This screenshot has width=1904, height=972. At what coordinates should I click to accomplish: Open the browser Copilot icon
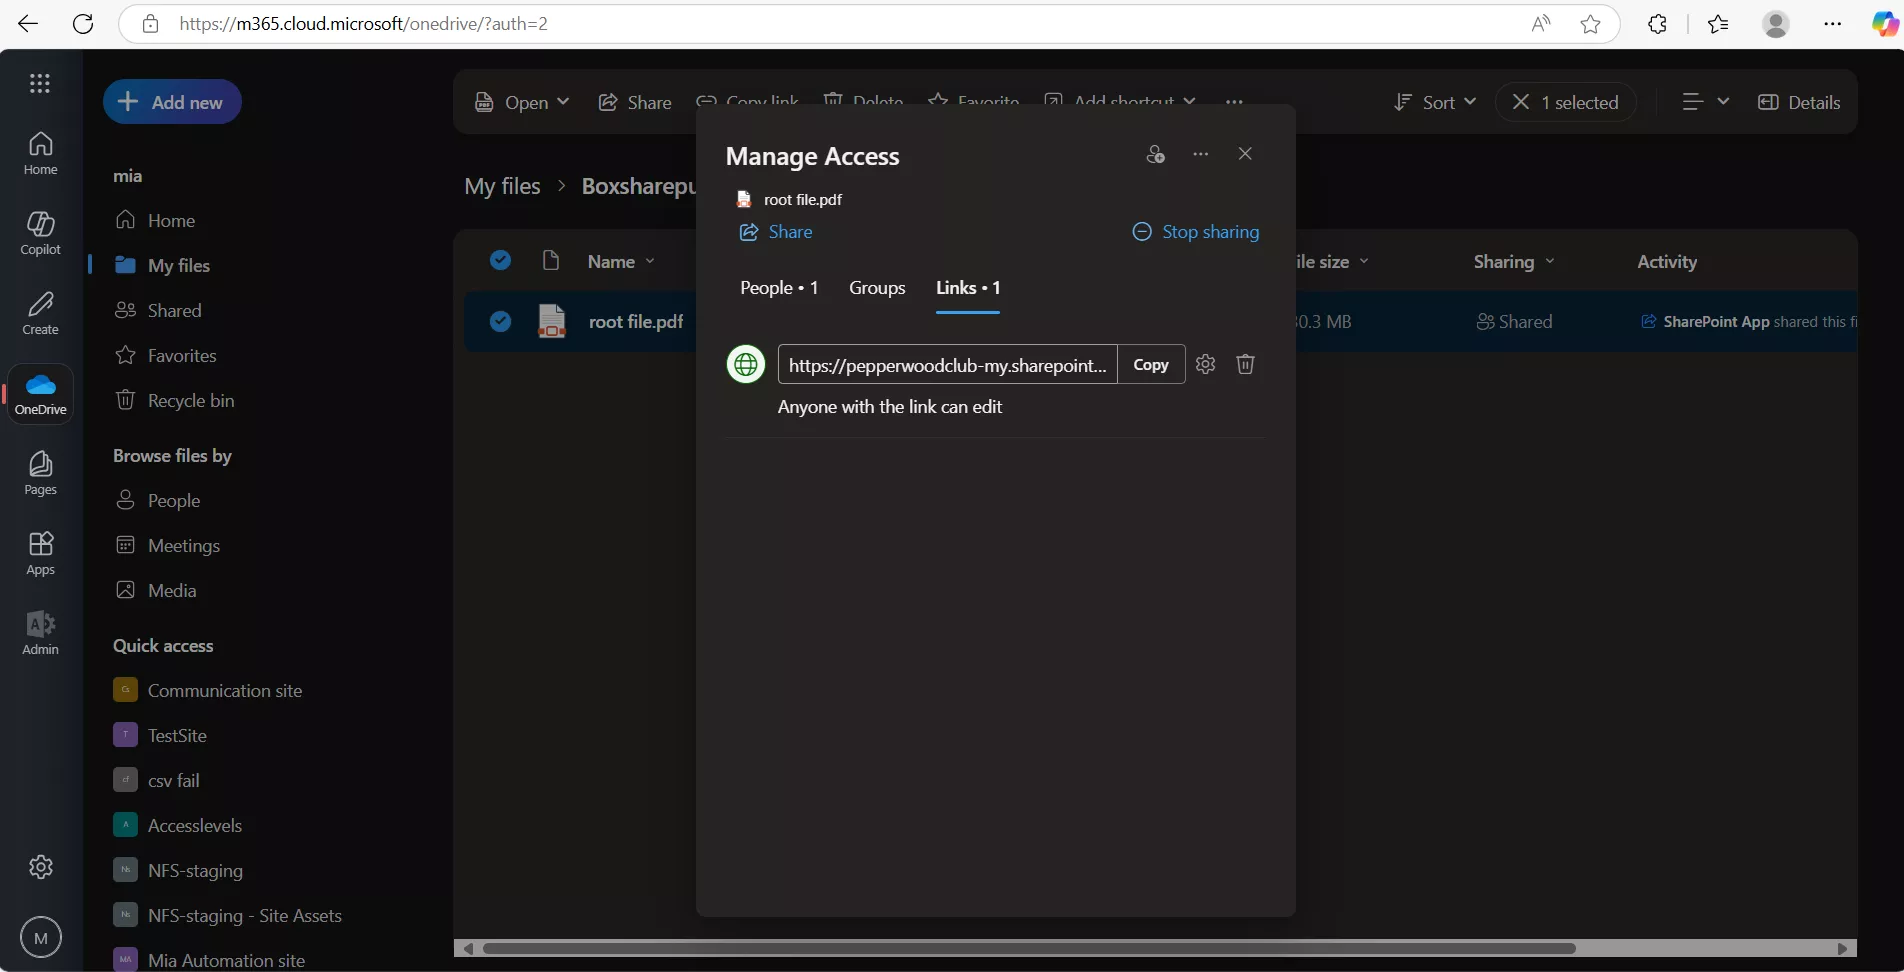pyautogui.click(x=1885, y=24)
